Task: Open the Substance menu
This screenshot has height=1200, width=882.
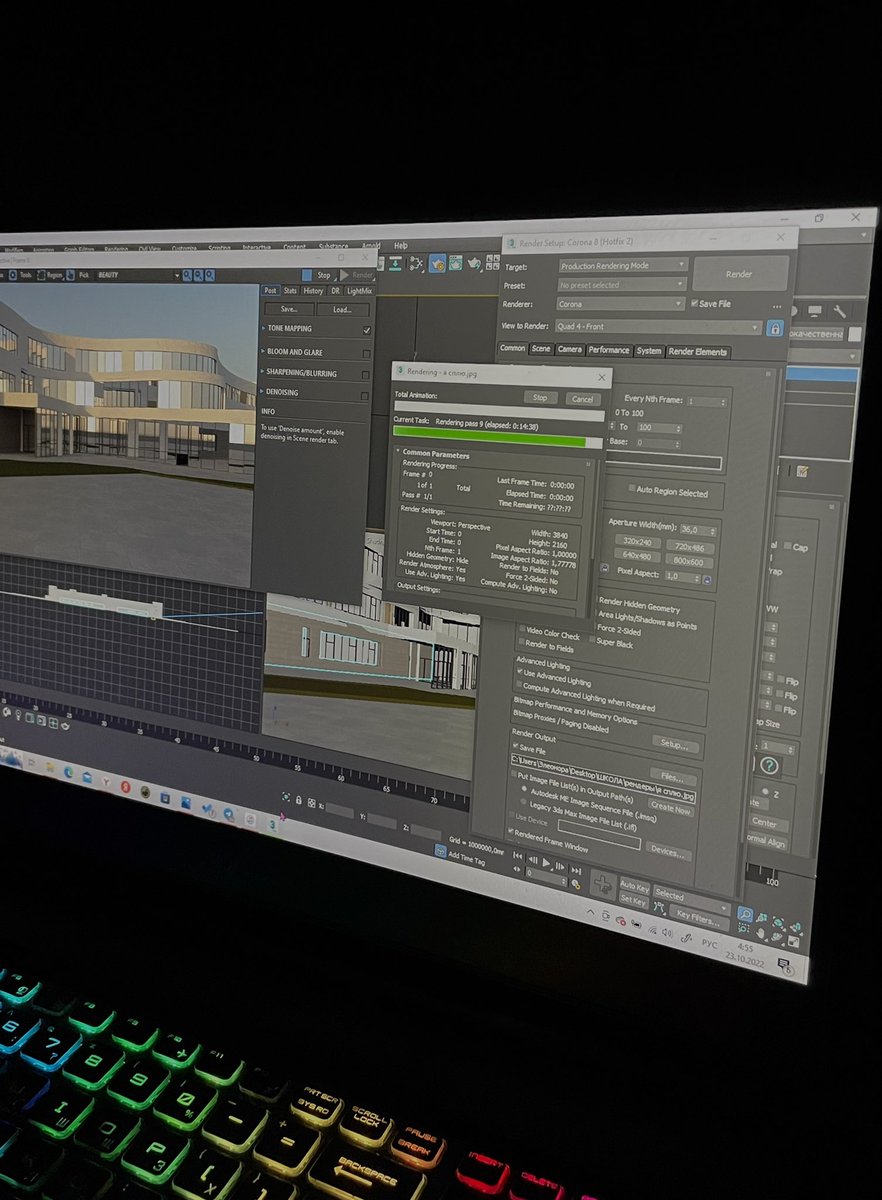Action: [332, 246]
